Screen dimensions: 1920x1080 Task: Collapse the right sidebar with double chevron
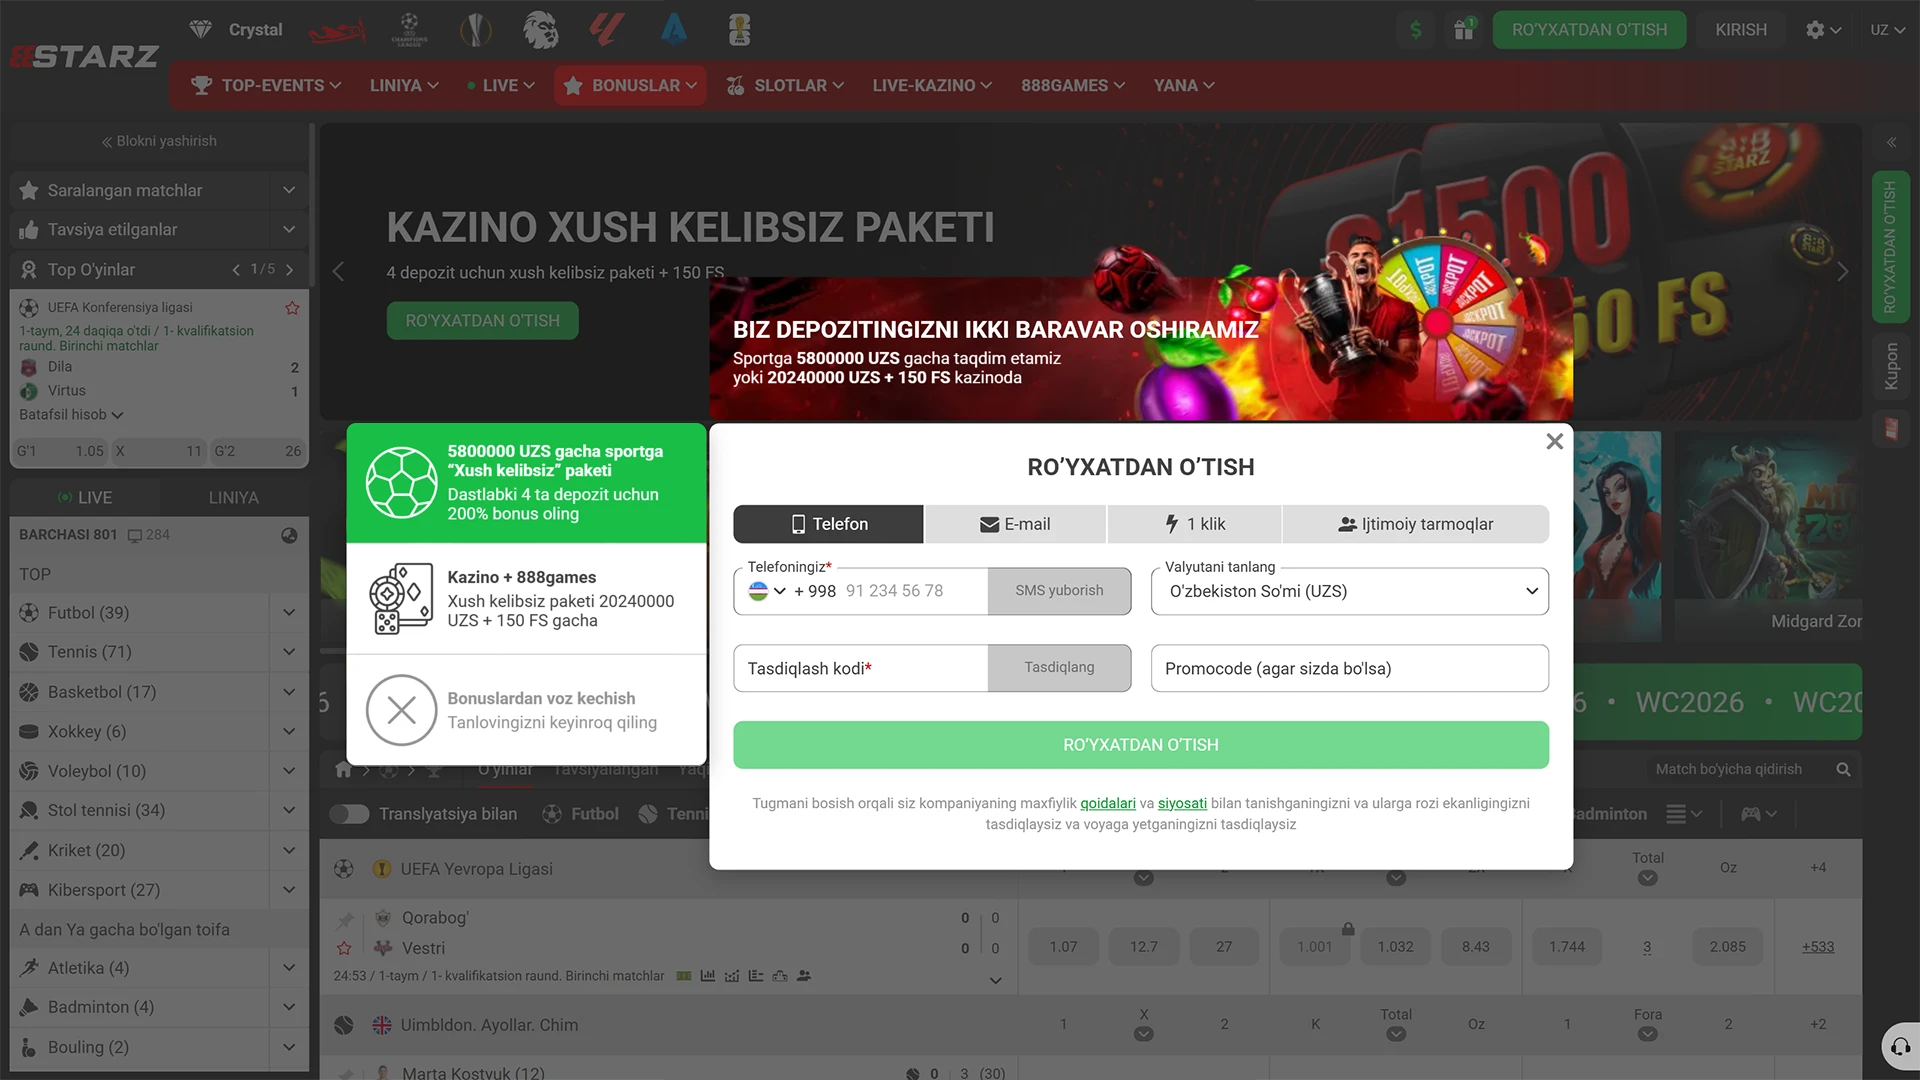point(1891,142)
